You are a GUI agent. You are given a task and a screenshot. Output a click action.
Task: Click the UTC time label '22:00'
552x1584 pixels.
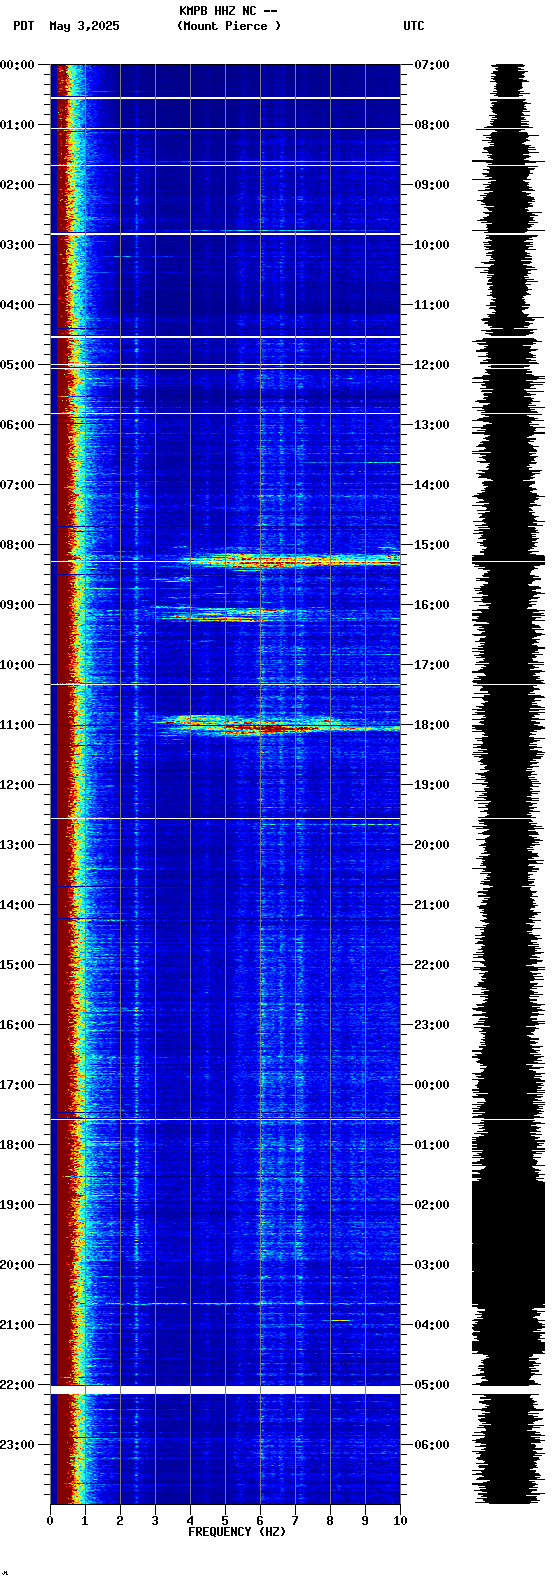(432, 965)
